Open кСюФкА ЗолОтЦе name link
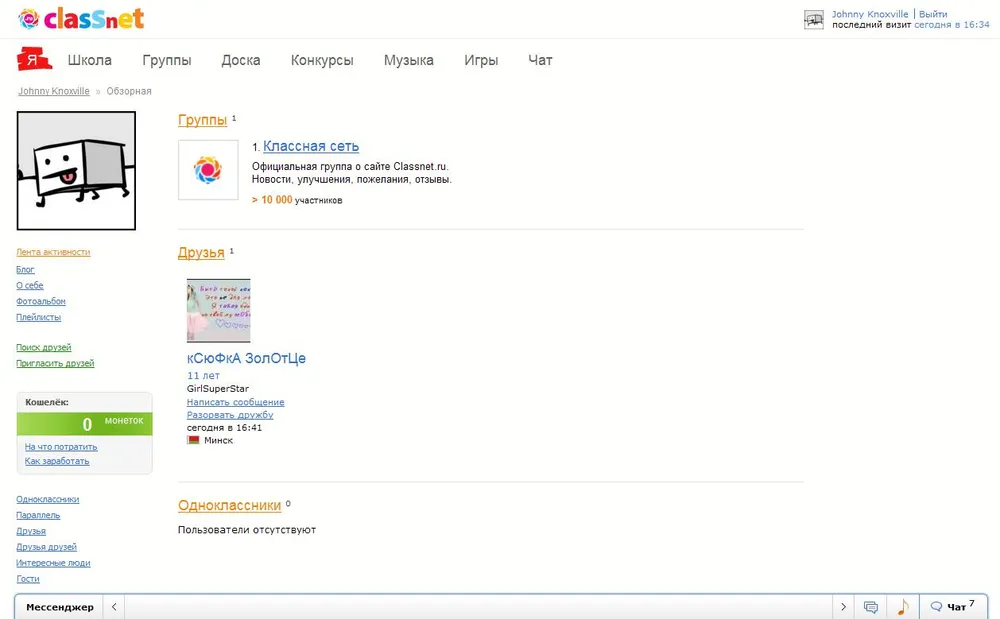Viewport: 1000px width, 619px height. 246,358
